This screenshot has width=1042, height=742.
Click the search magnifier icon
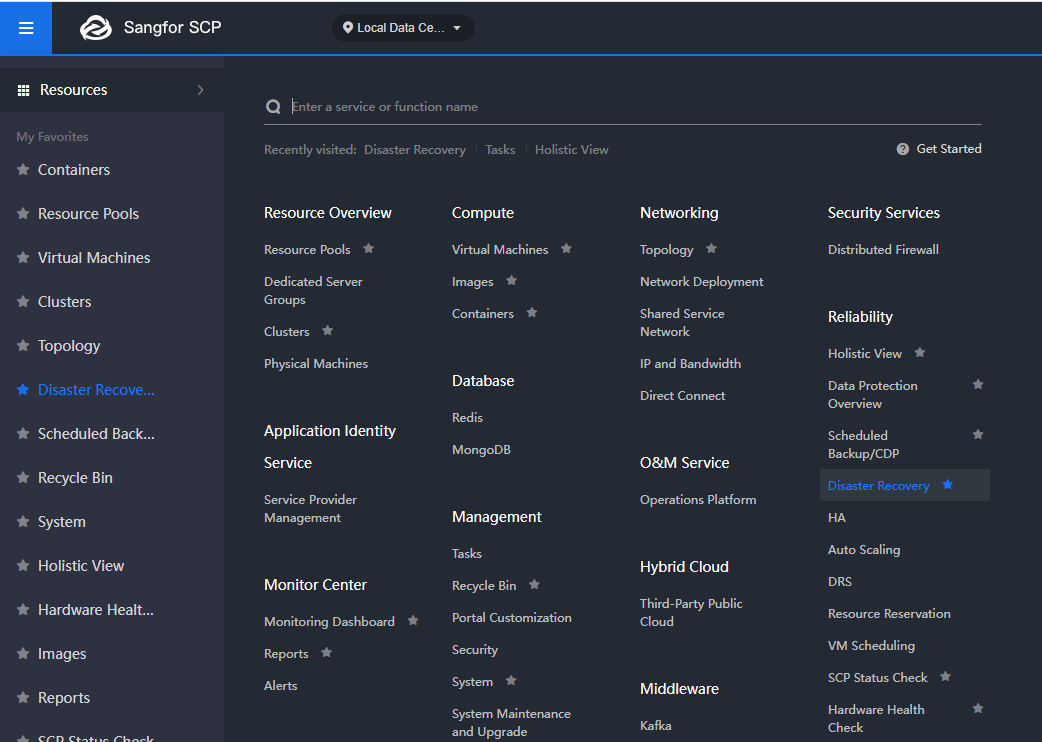[273, 107]
